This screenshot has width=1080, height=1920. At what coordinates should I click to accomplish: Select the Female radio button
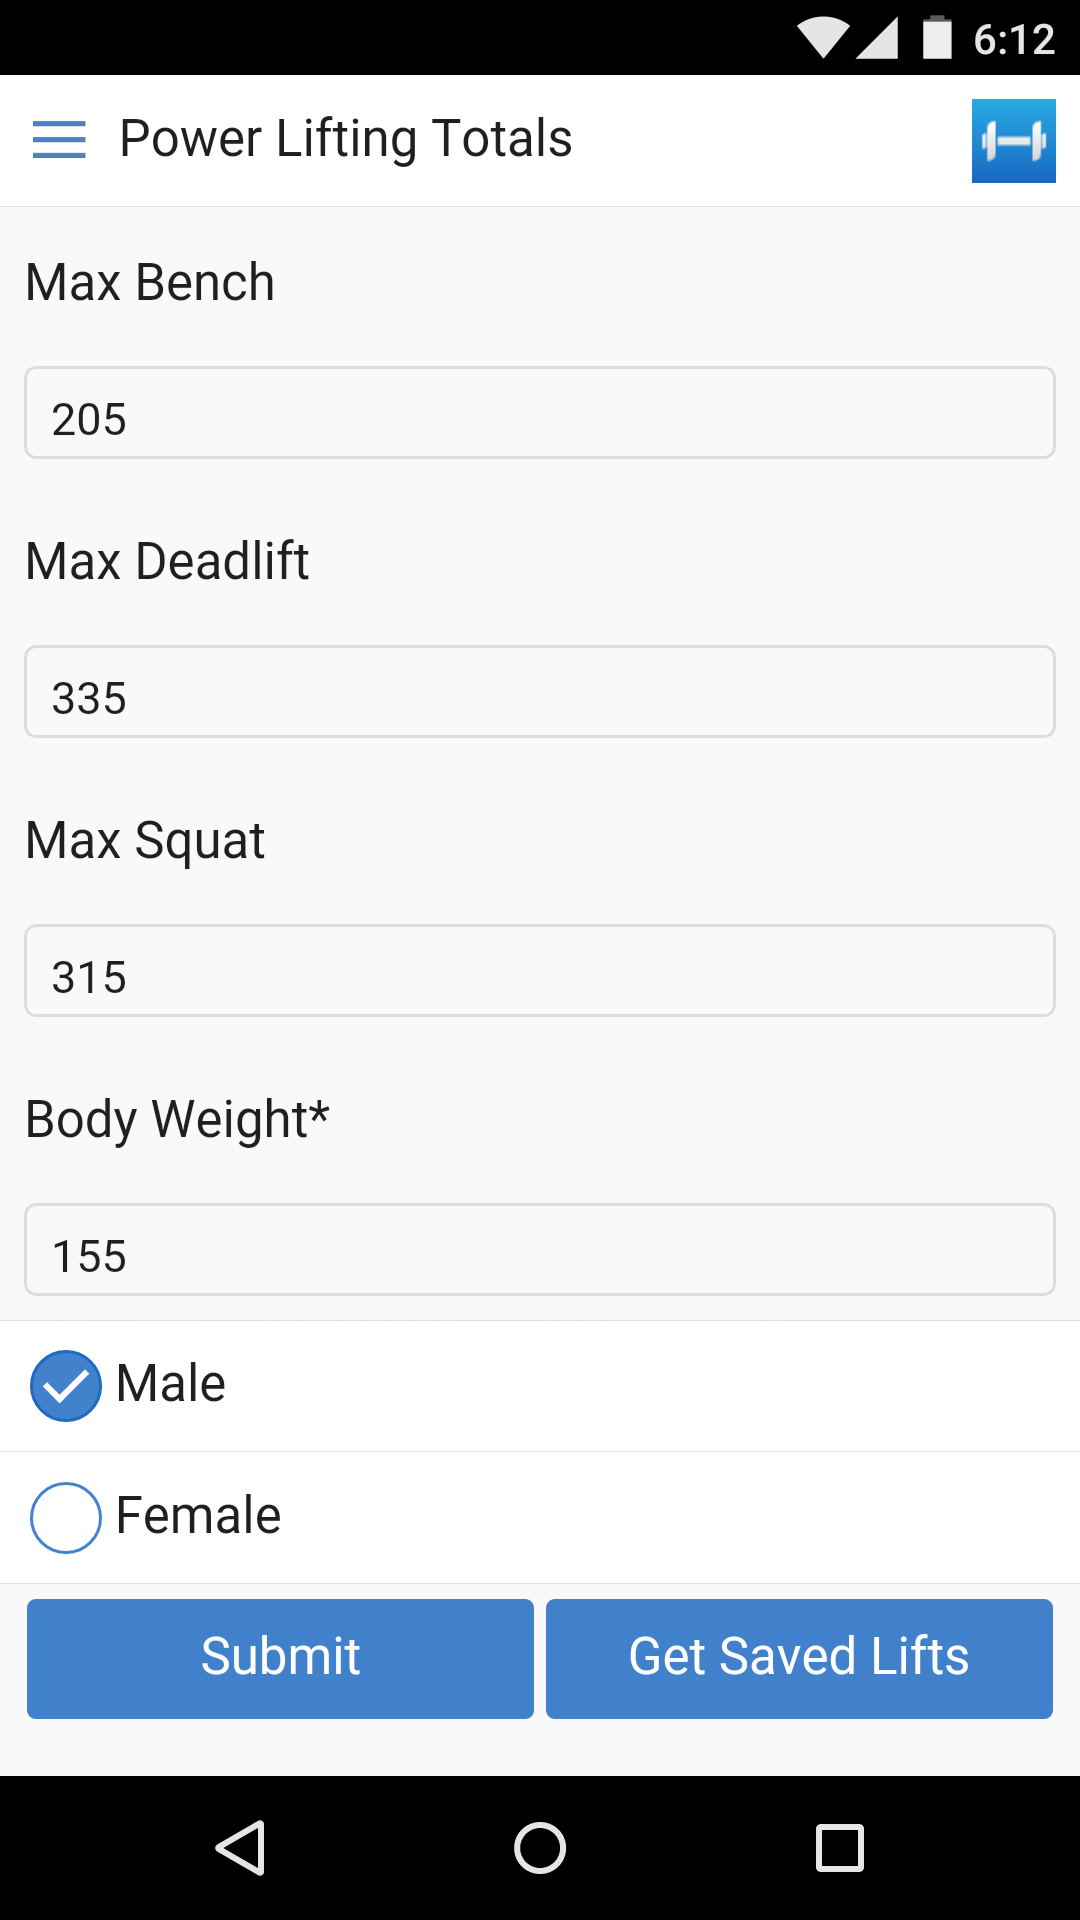pyautogui.click(x=65, y=1516)
